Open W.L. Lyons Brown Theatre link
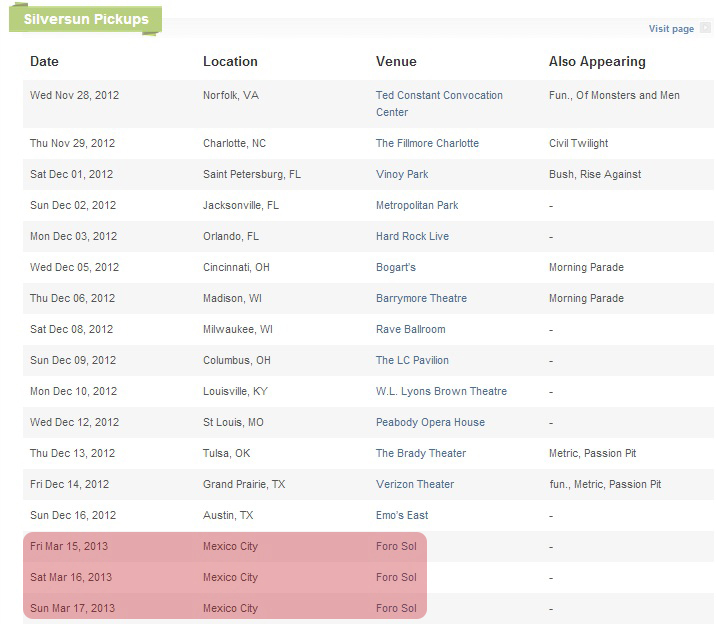716x624 pixels. click(x=441, y=391)
